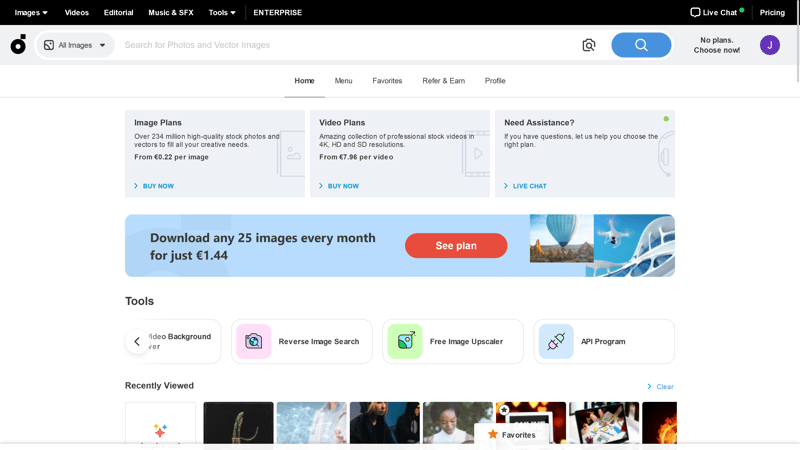This screenshot has width=800, height=450.
Task: Open the purple J user avatar
Action: pyautogui.click(x=769, y=45)
